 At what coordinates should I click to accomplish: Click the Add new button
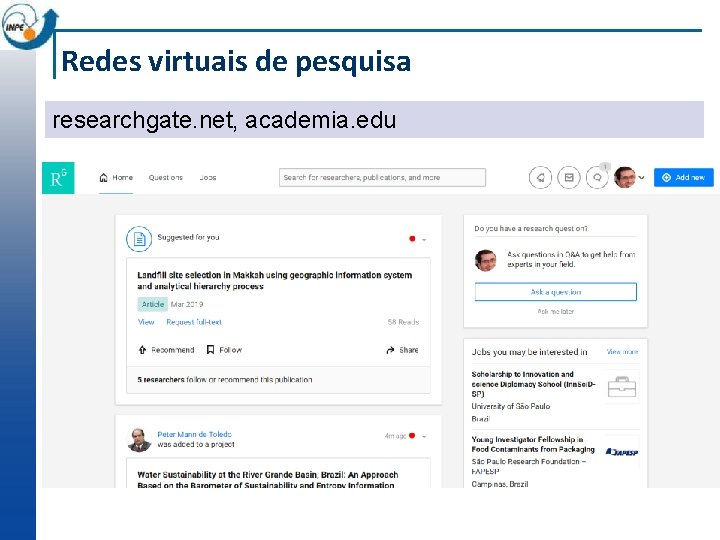click(684, 178)
